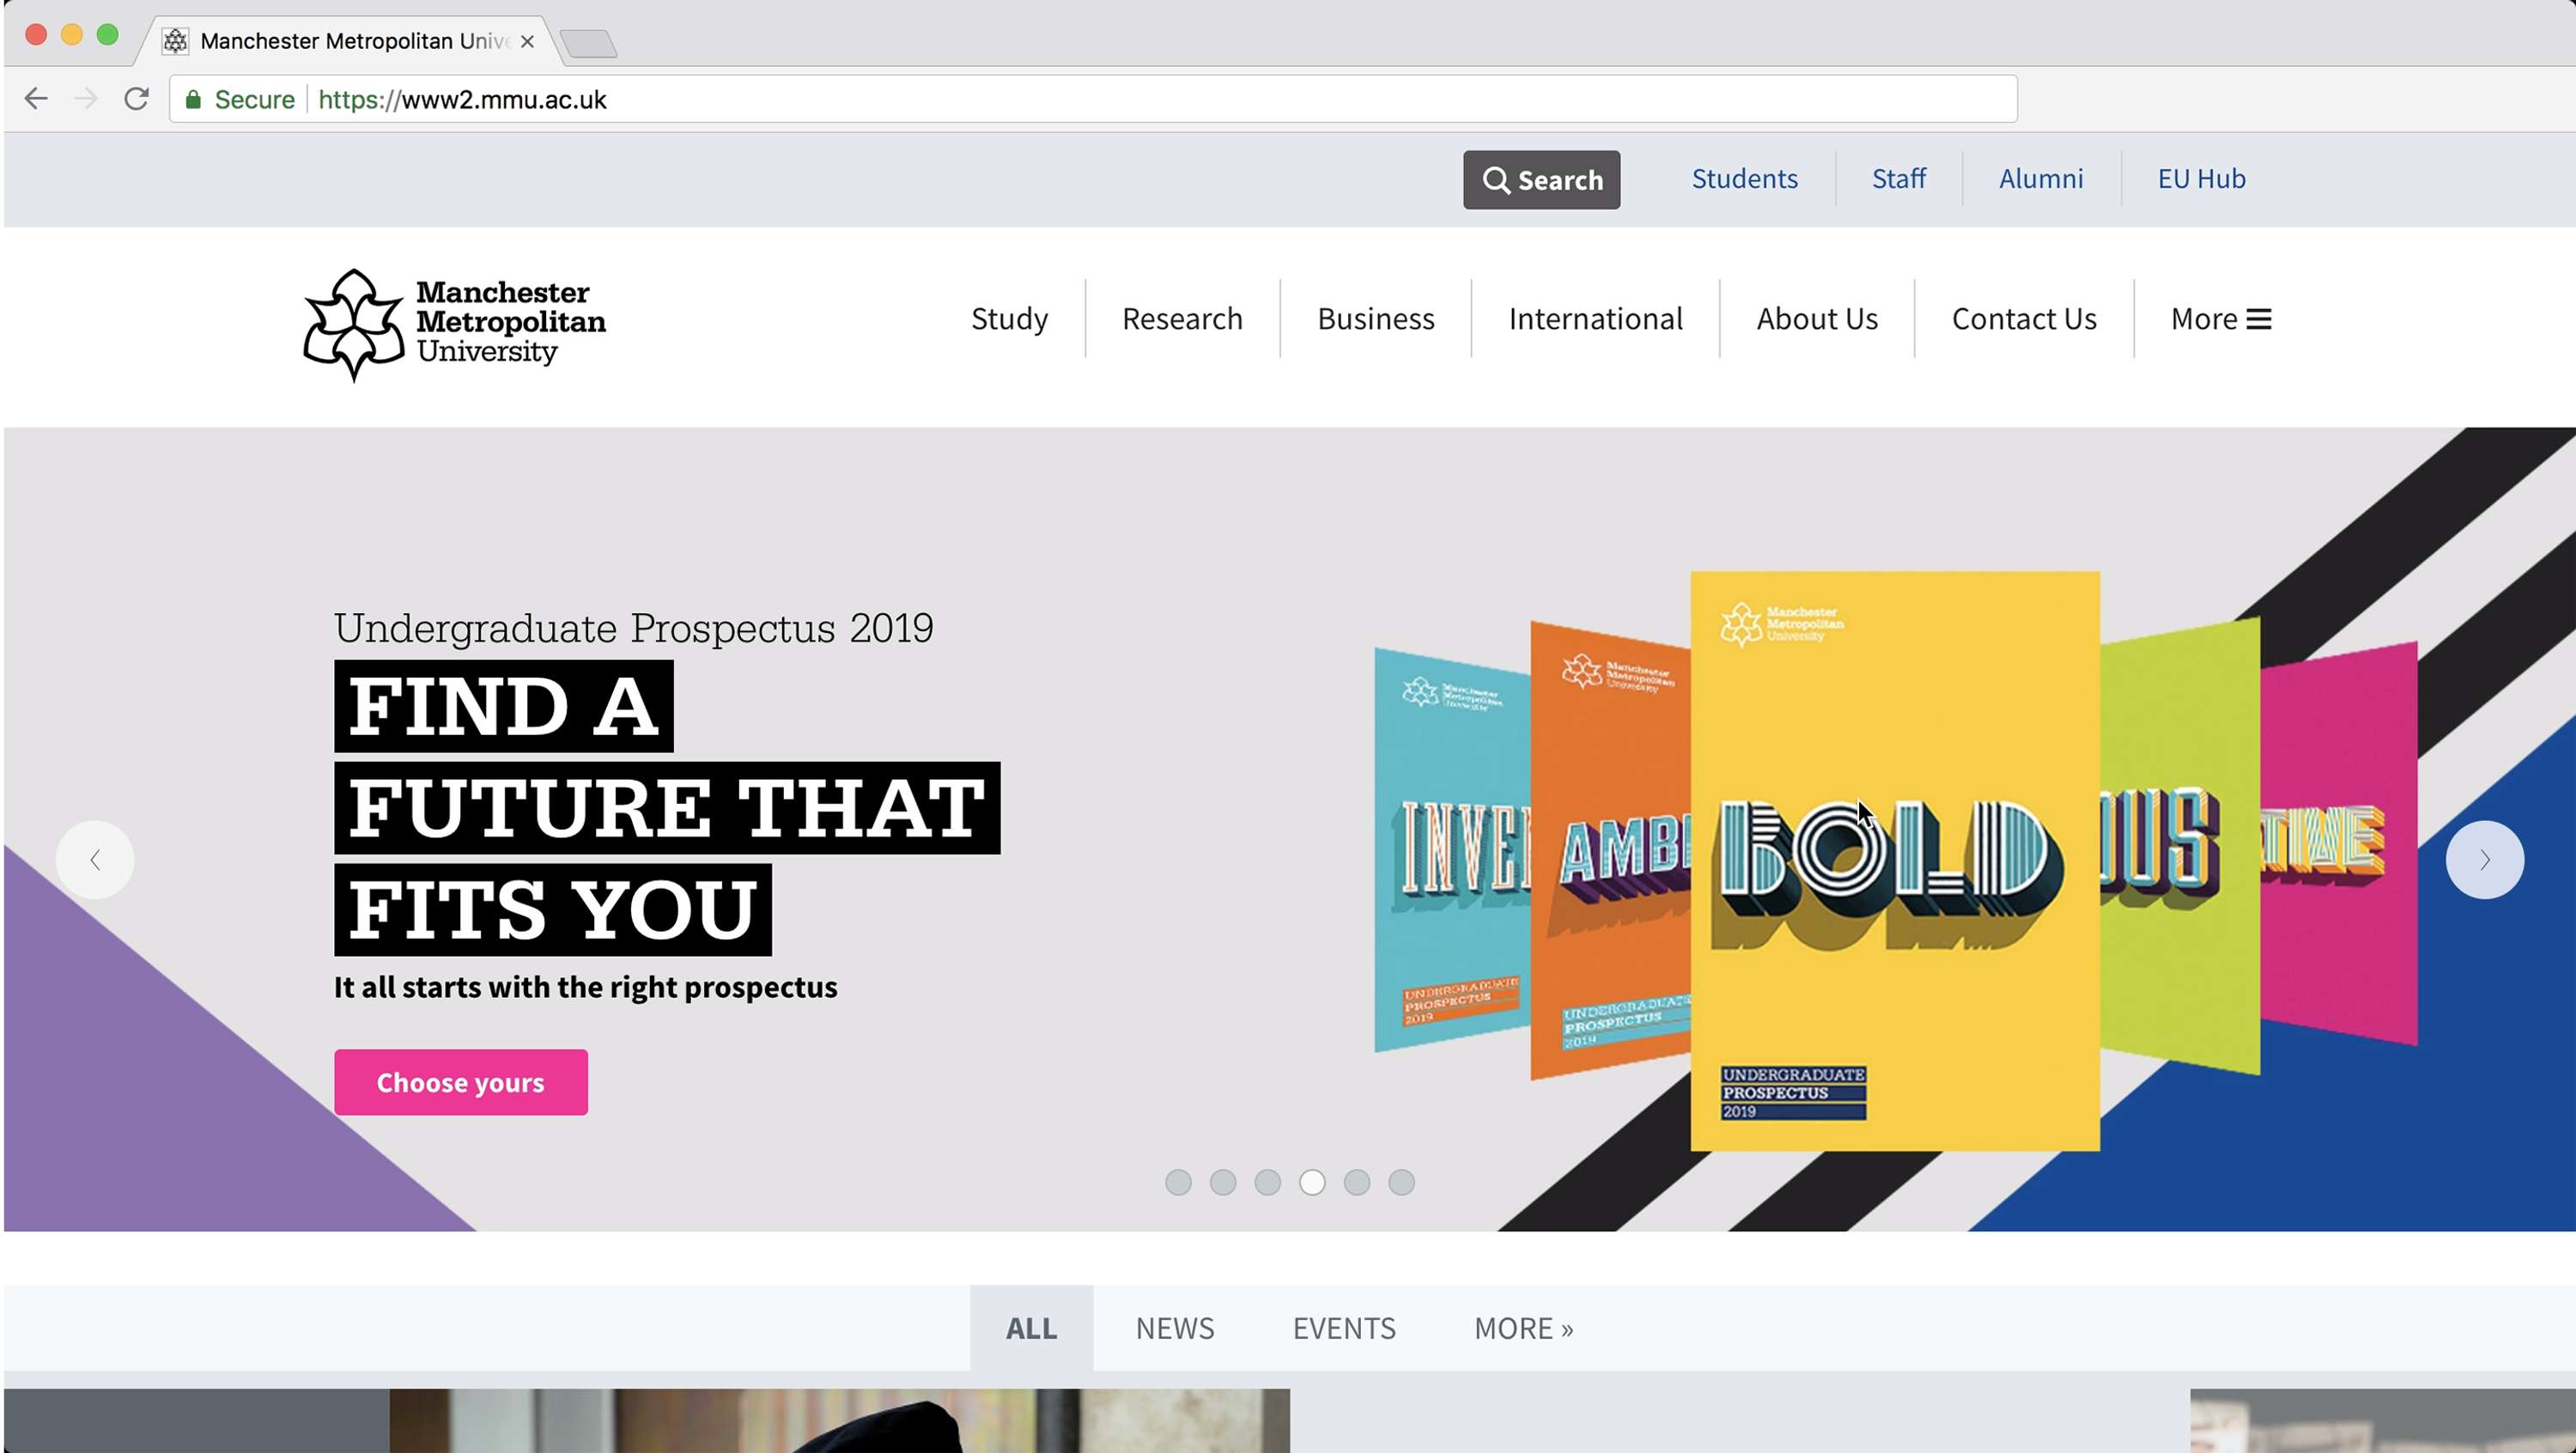The image size is (2576, 1453).
Task: Click 'It all starts with the right prospectus' text
Action: [x=585, y=987]
